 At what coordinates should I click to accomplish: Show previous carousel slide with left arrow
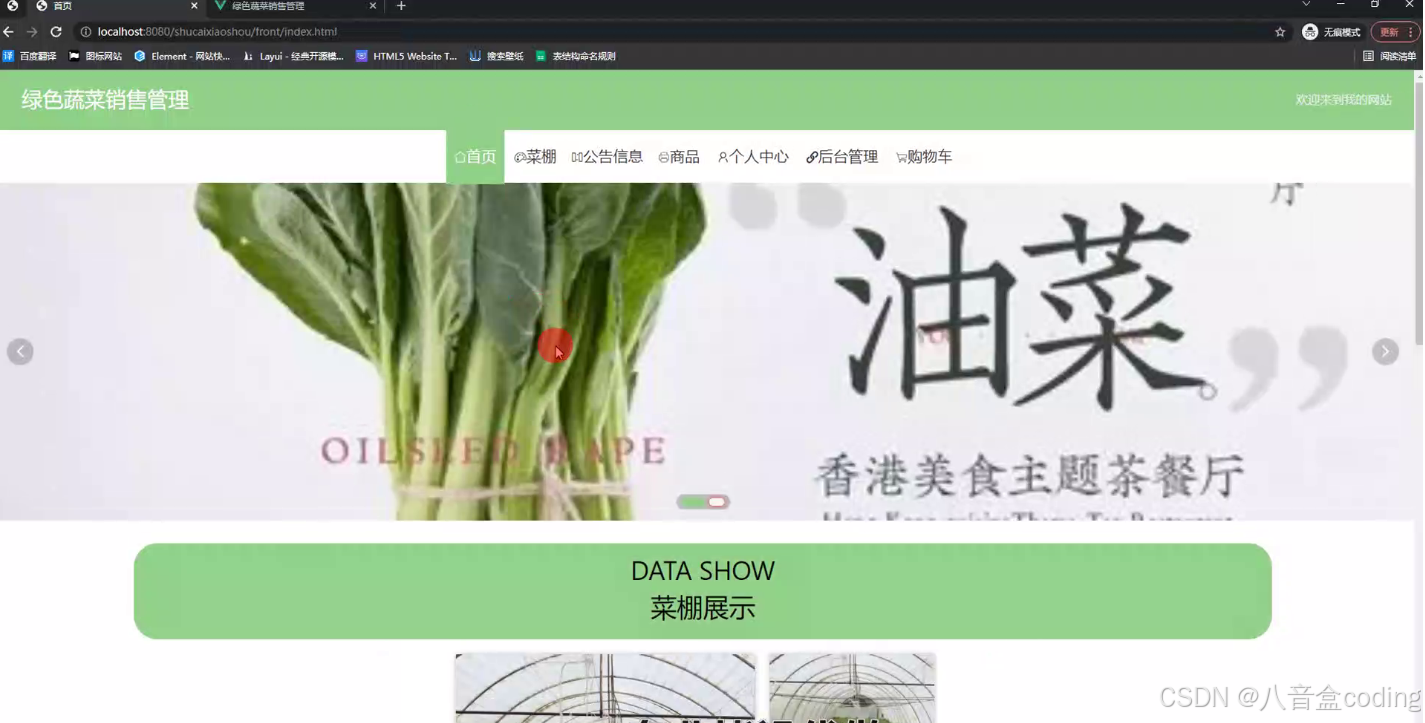(20, 352)
